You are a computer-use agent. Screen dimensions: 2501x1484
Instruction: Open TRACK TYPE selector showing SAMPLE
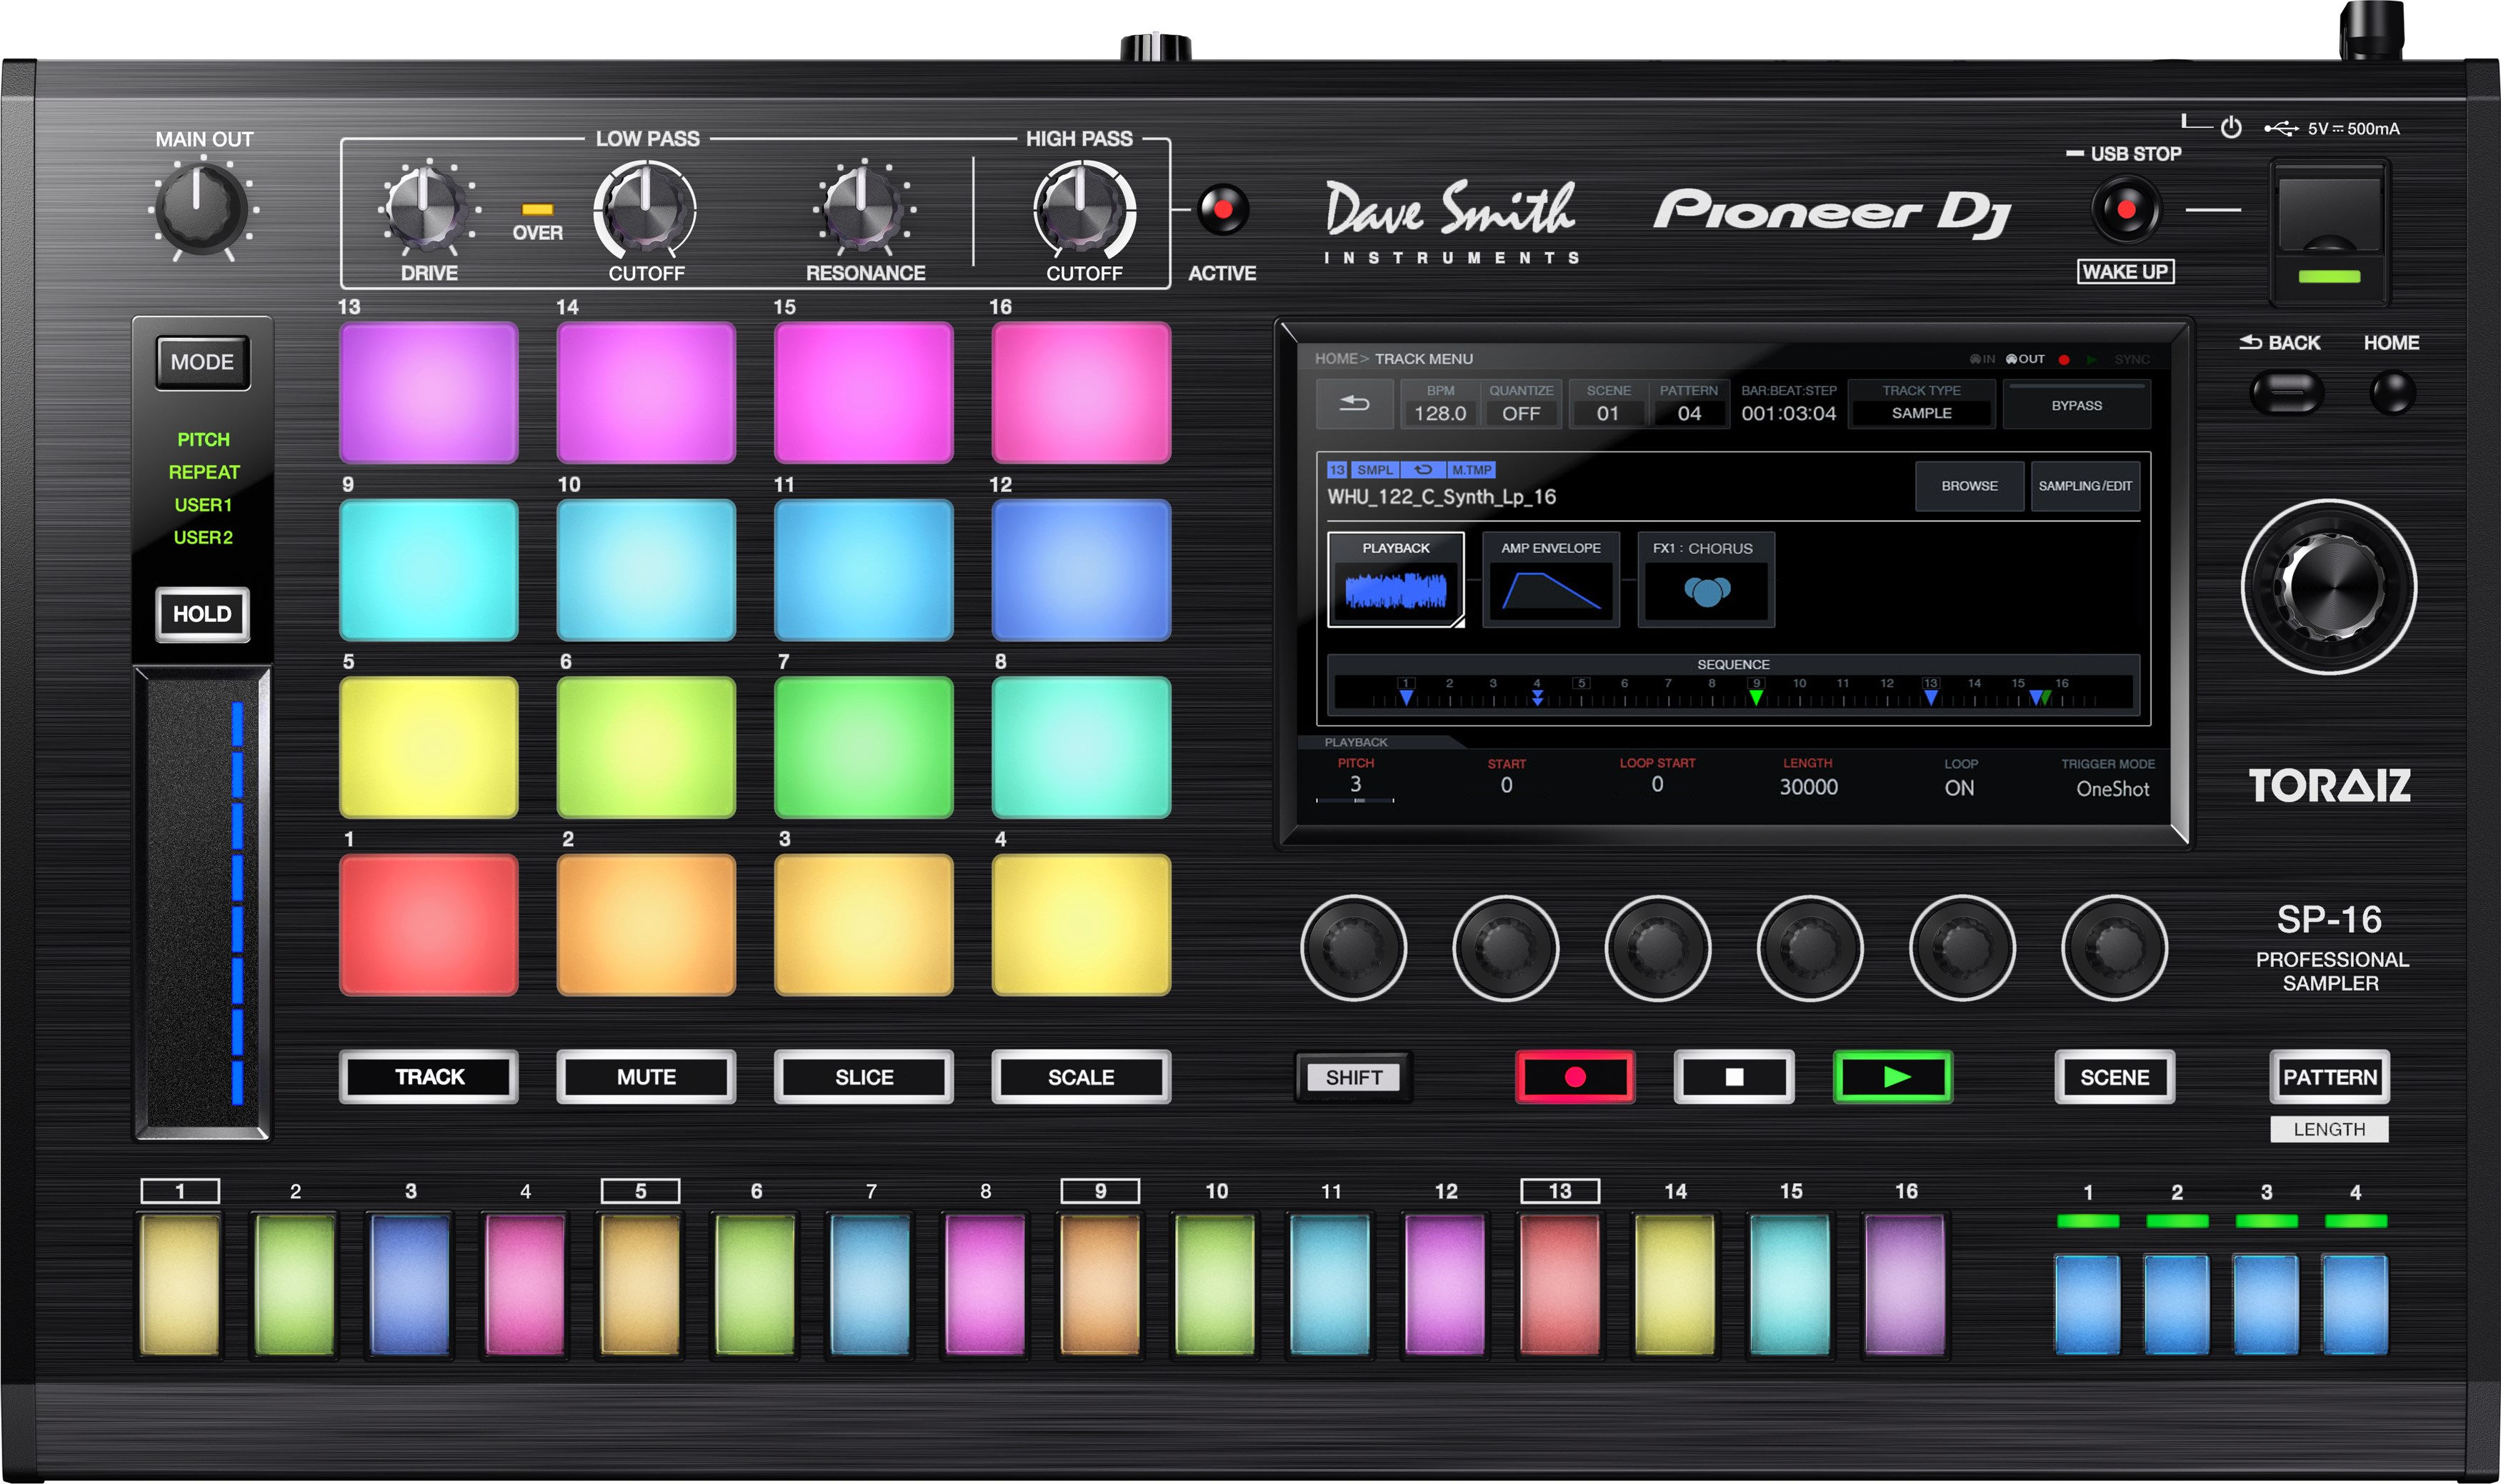click(1920, 404)
